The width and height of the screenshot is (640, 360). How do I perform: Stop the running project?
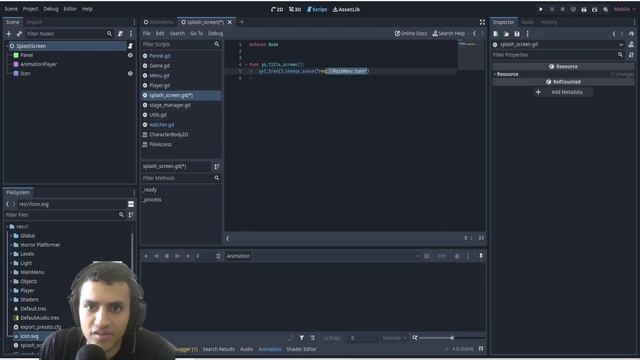(562, 9)
